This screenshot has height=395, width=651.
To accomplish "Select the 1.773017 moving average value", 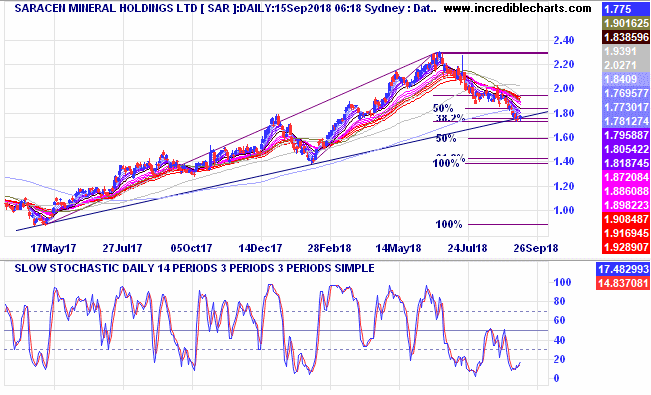I will point(626,107).
